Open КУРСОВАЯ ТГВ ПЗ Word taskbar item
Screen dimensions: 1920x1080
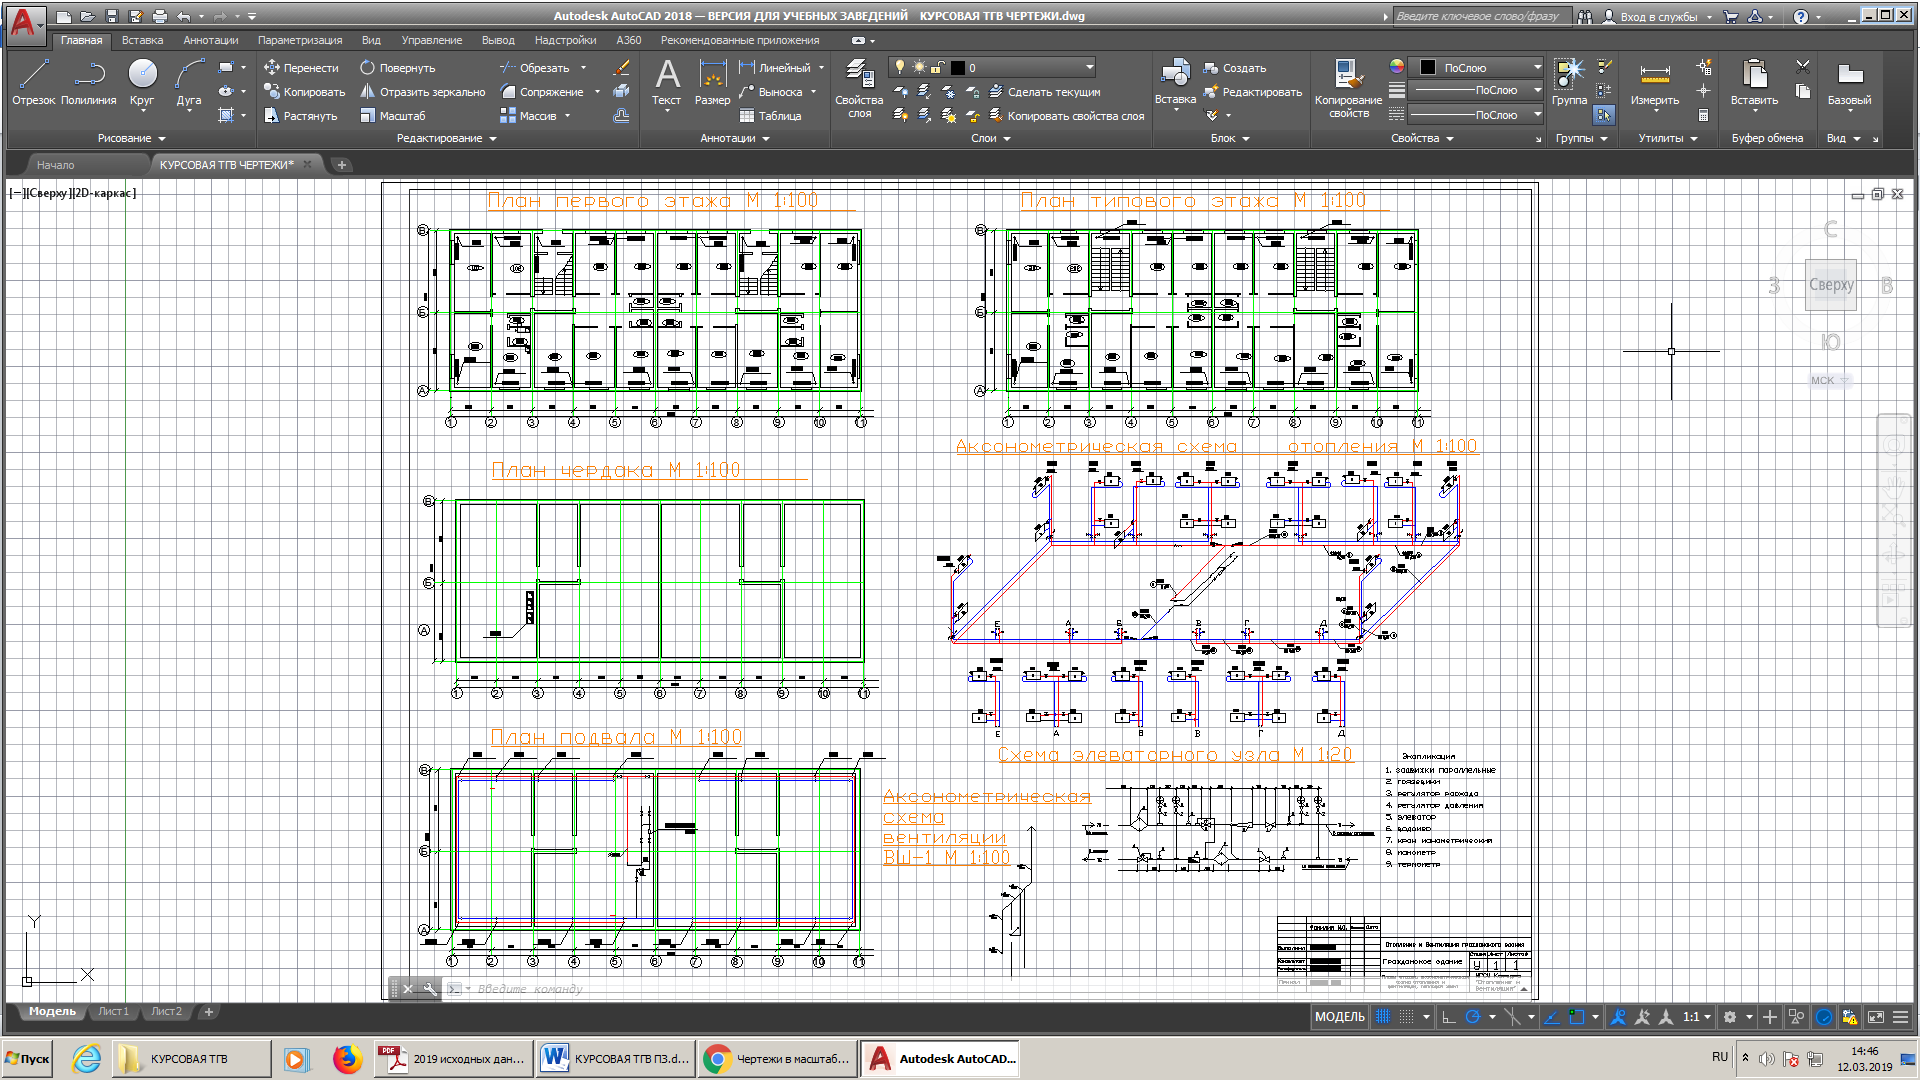pyautogui.click(x=616, y=1059)
